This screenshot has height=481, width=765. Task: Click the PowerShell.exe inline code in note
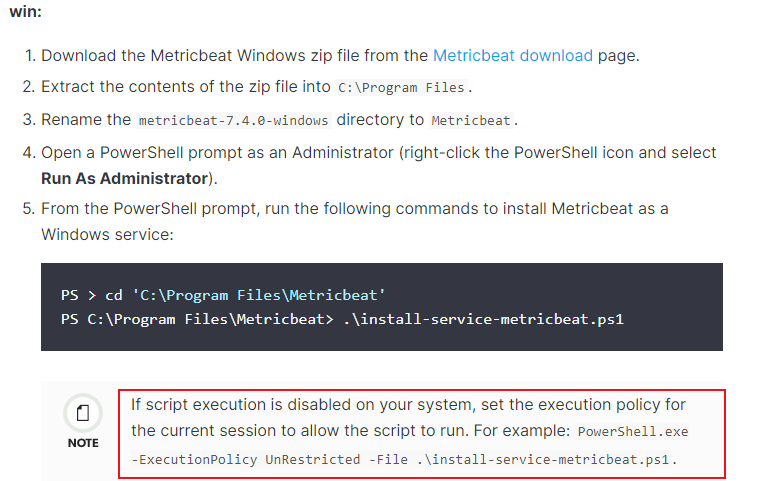pos(633,432)
